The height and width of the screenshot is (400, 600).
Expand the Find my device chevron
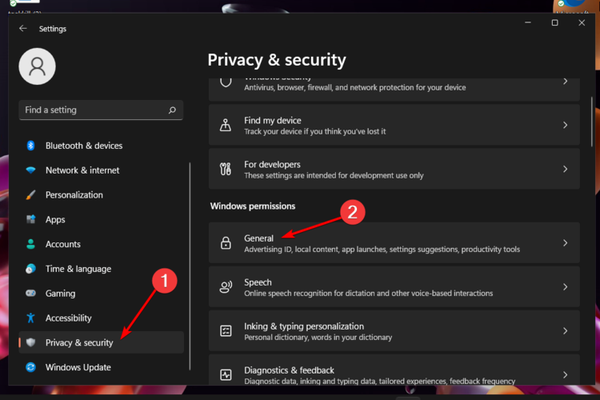click(565, 125)
